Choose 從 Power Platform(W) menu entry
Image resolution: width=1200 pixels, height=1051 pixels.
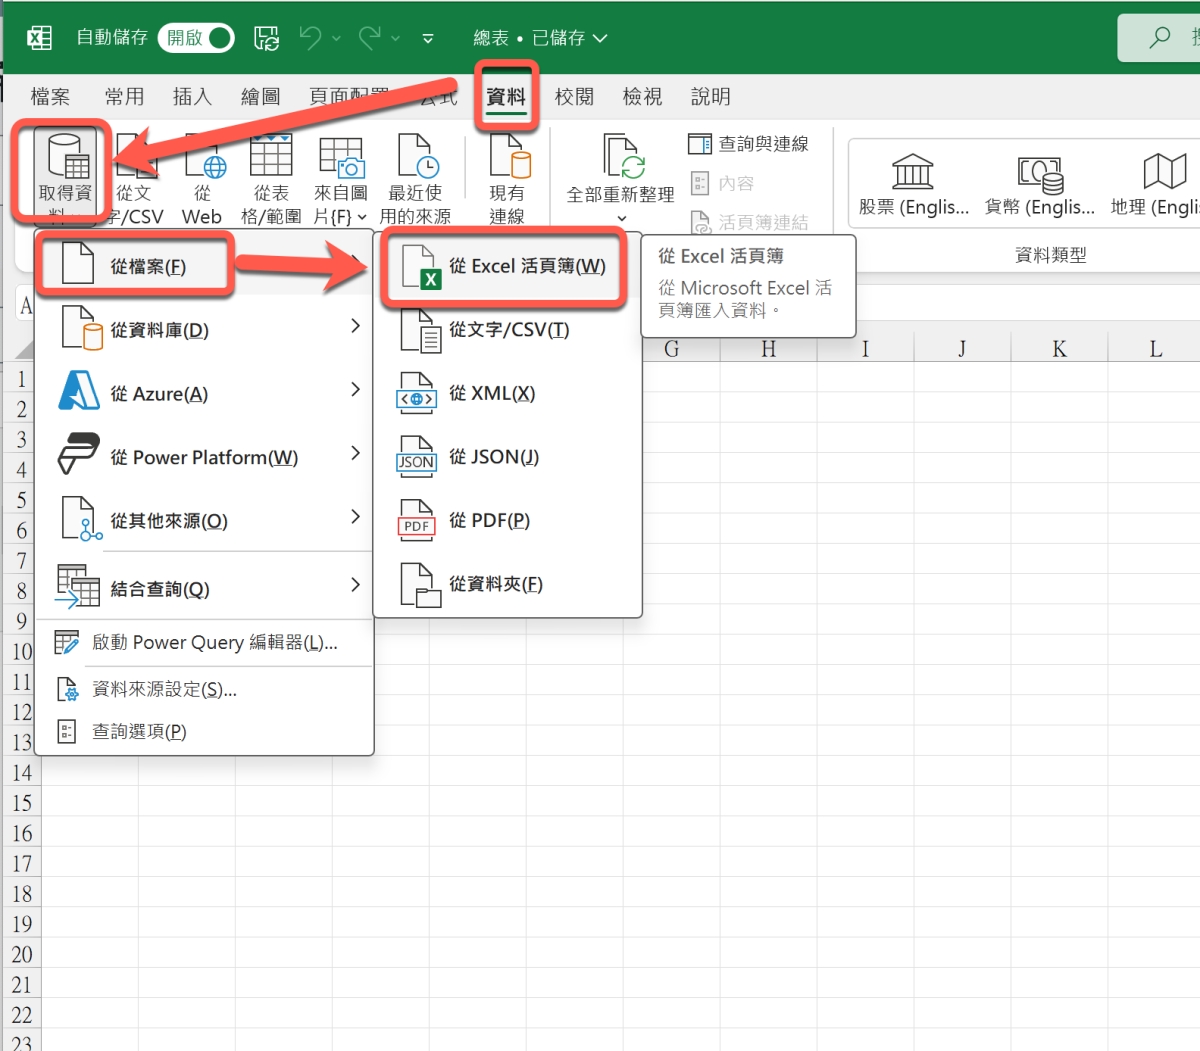(x=204, y=457)
